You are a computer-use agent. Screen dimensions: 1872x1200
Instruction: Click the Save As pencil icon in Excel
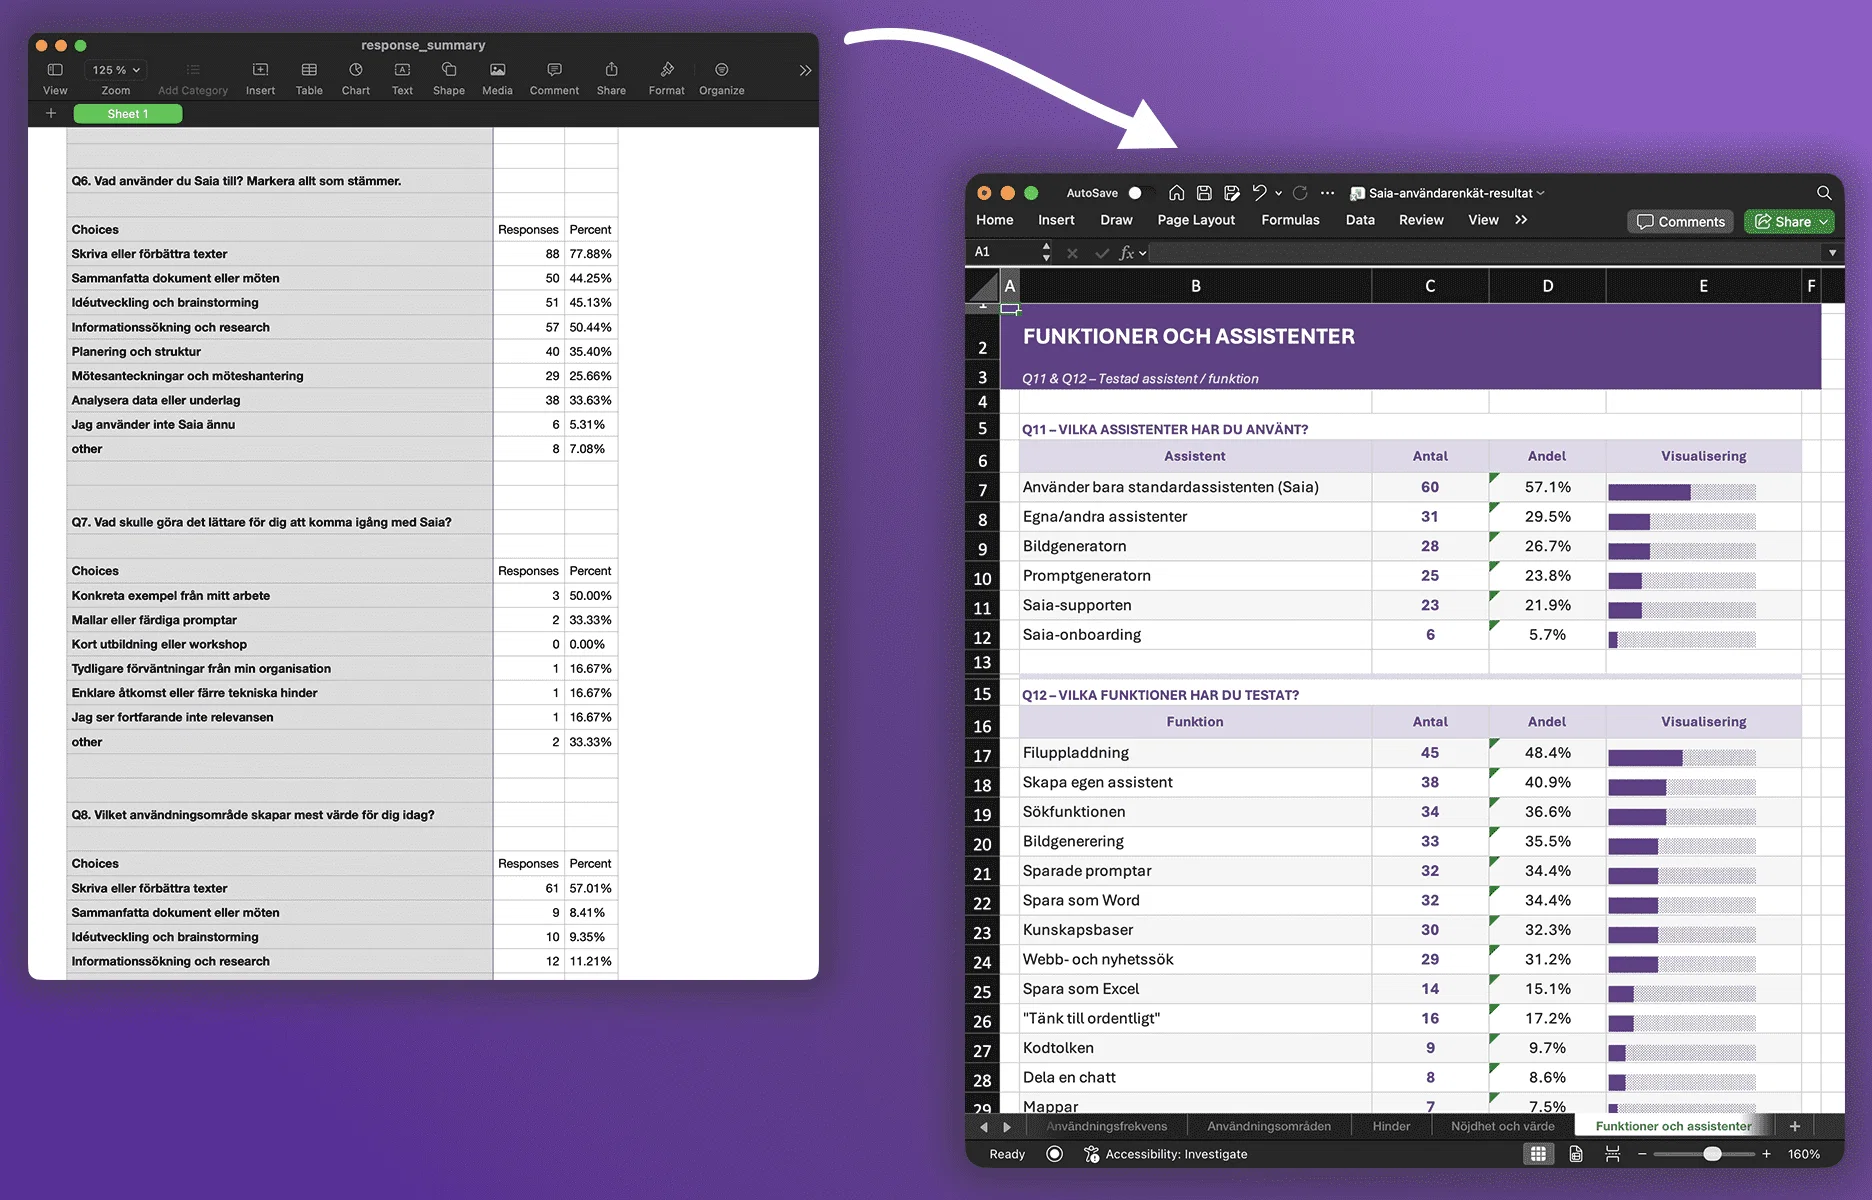(1232, 193)
